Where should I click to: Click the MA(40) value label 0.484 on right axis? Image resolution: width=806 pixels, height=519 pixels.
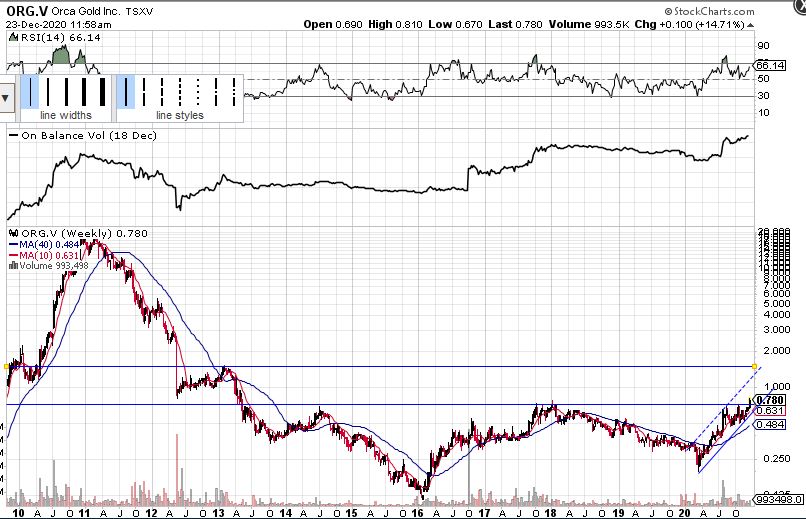(770, 424)
